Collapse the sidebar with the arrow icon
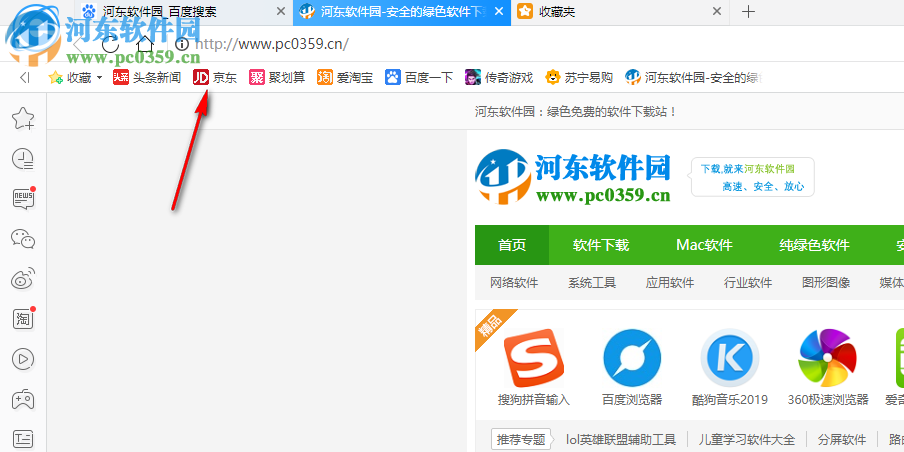The height and width of the screenshot is (452, 904). [x=24, y=77]
